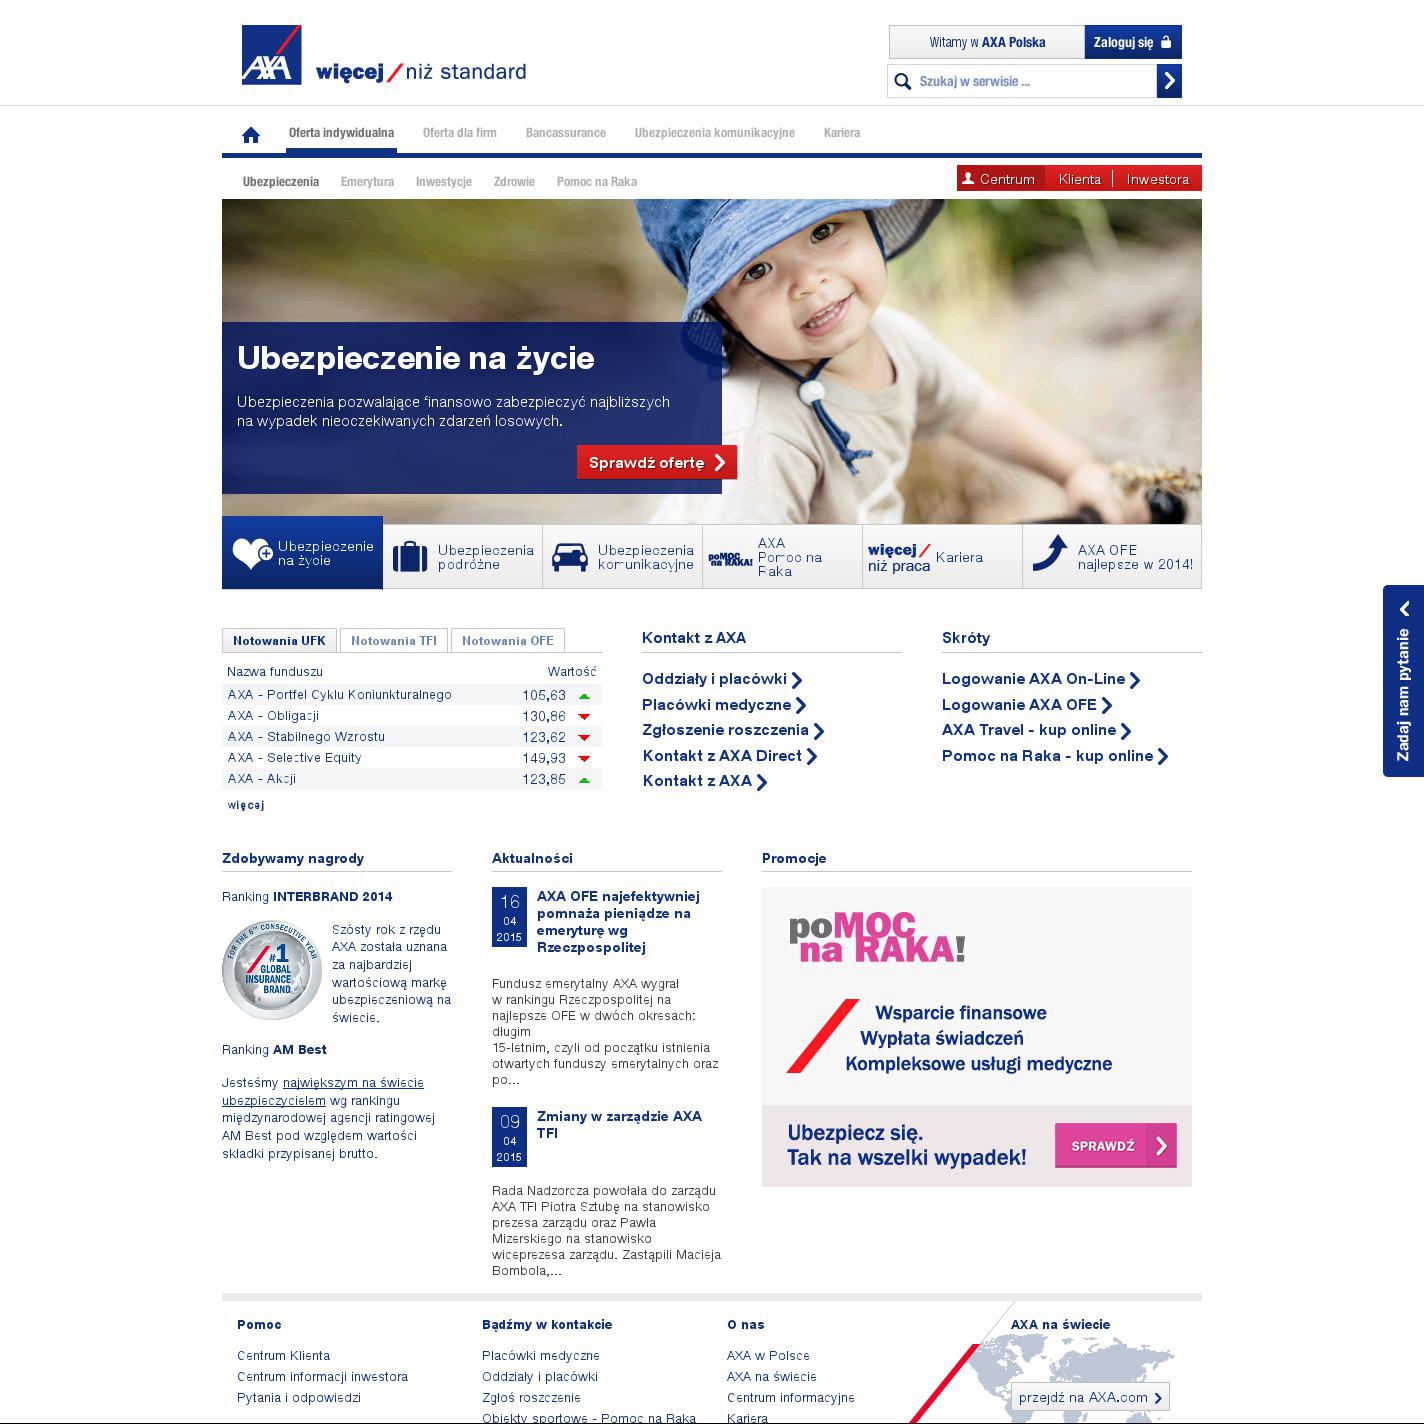
Task: Select the car insurance tile
Action: (x=623, y=557)
